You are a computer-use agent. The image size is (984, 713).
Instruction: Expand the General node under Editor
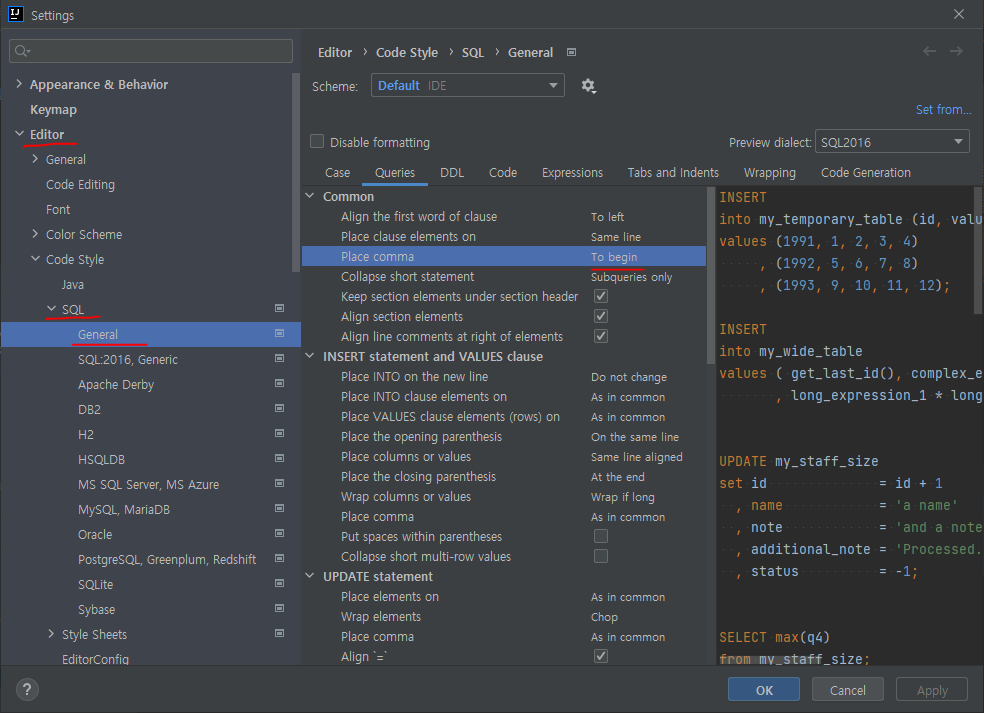tap(35, 159)
